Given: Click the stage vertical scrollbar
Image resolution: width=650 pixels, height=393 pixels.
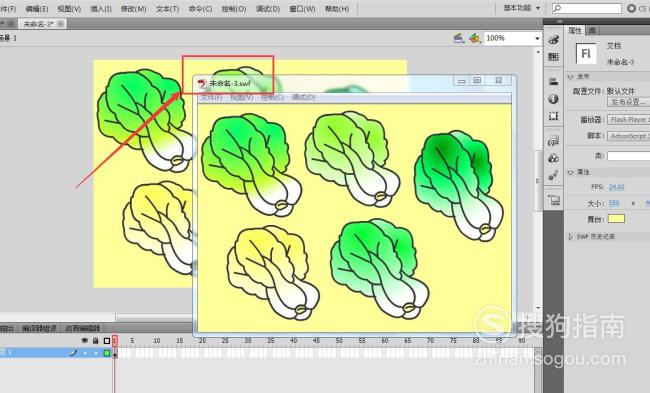Looking at the screenshot, I should click(x=538, y=180).
